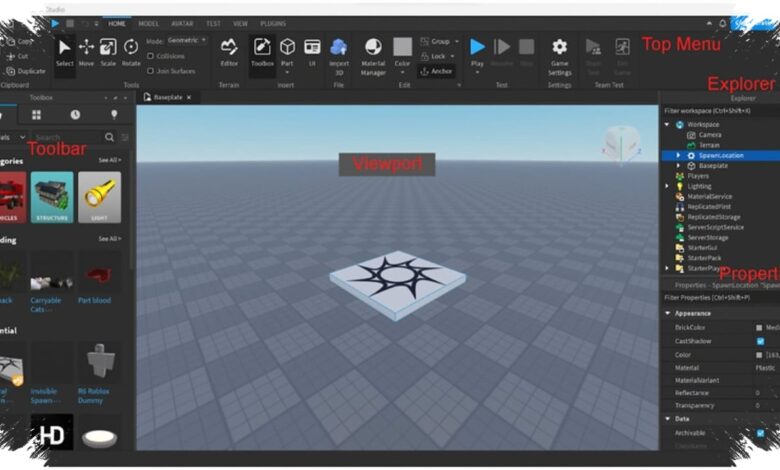Open the Material Manager
The height and width of the screenshot is (470, 780).
tap(373, 57)
